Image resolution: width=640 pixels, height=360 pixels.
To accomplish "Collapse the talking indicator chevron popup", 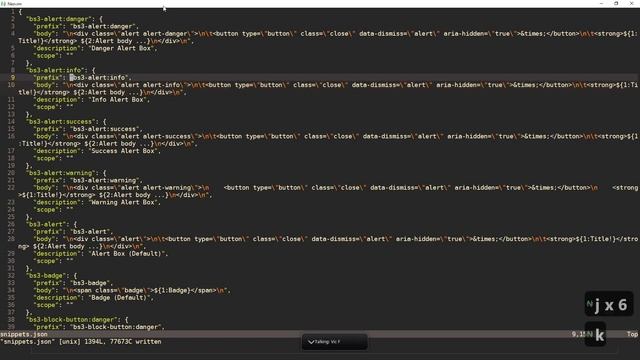I will 311,342.
